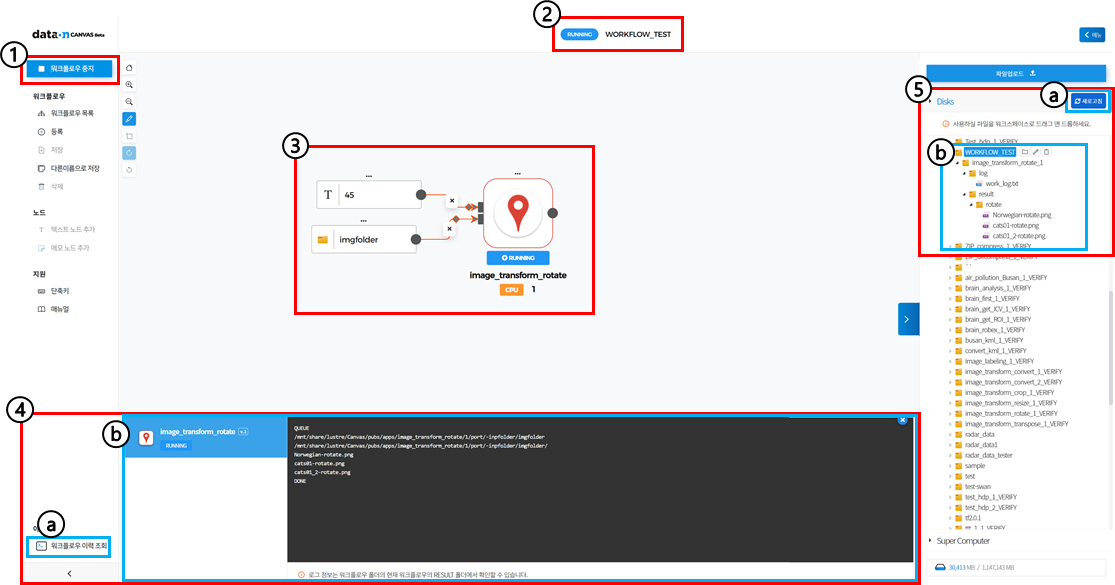This screenshot has height=585, width=1115.
Task: Open 워크플로우 목록 in the sidebar
Action: (x=72, y=114)
